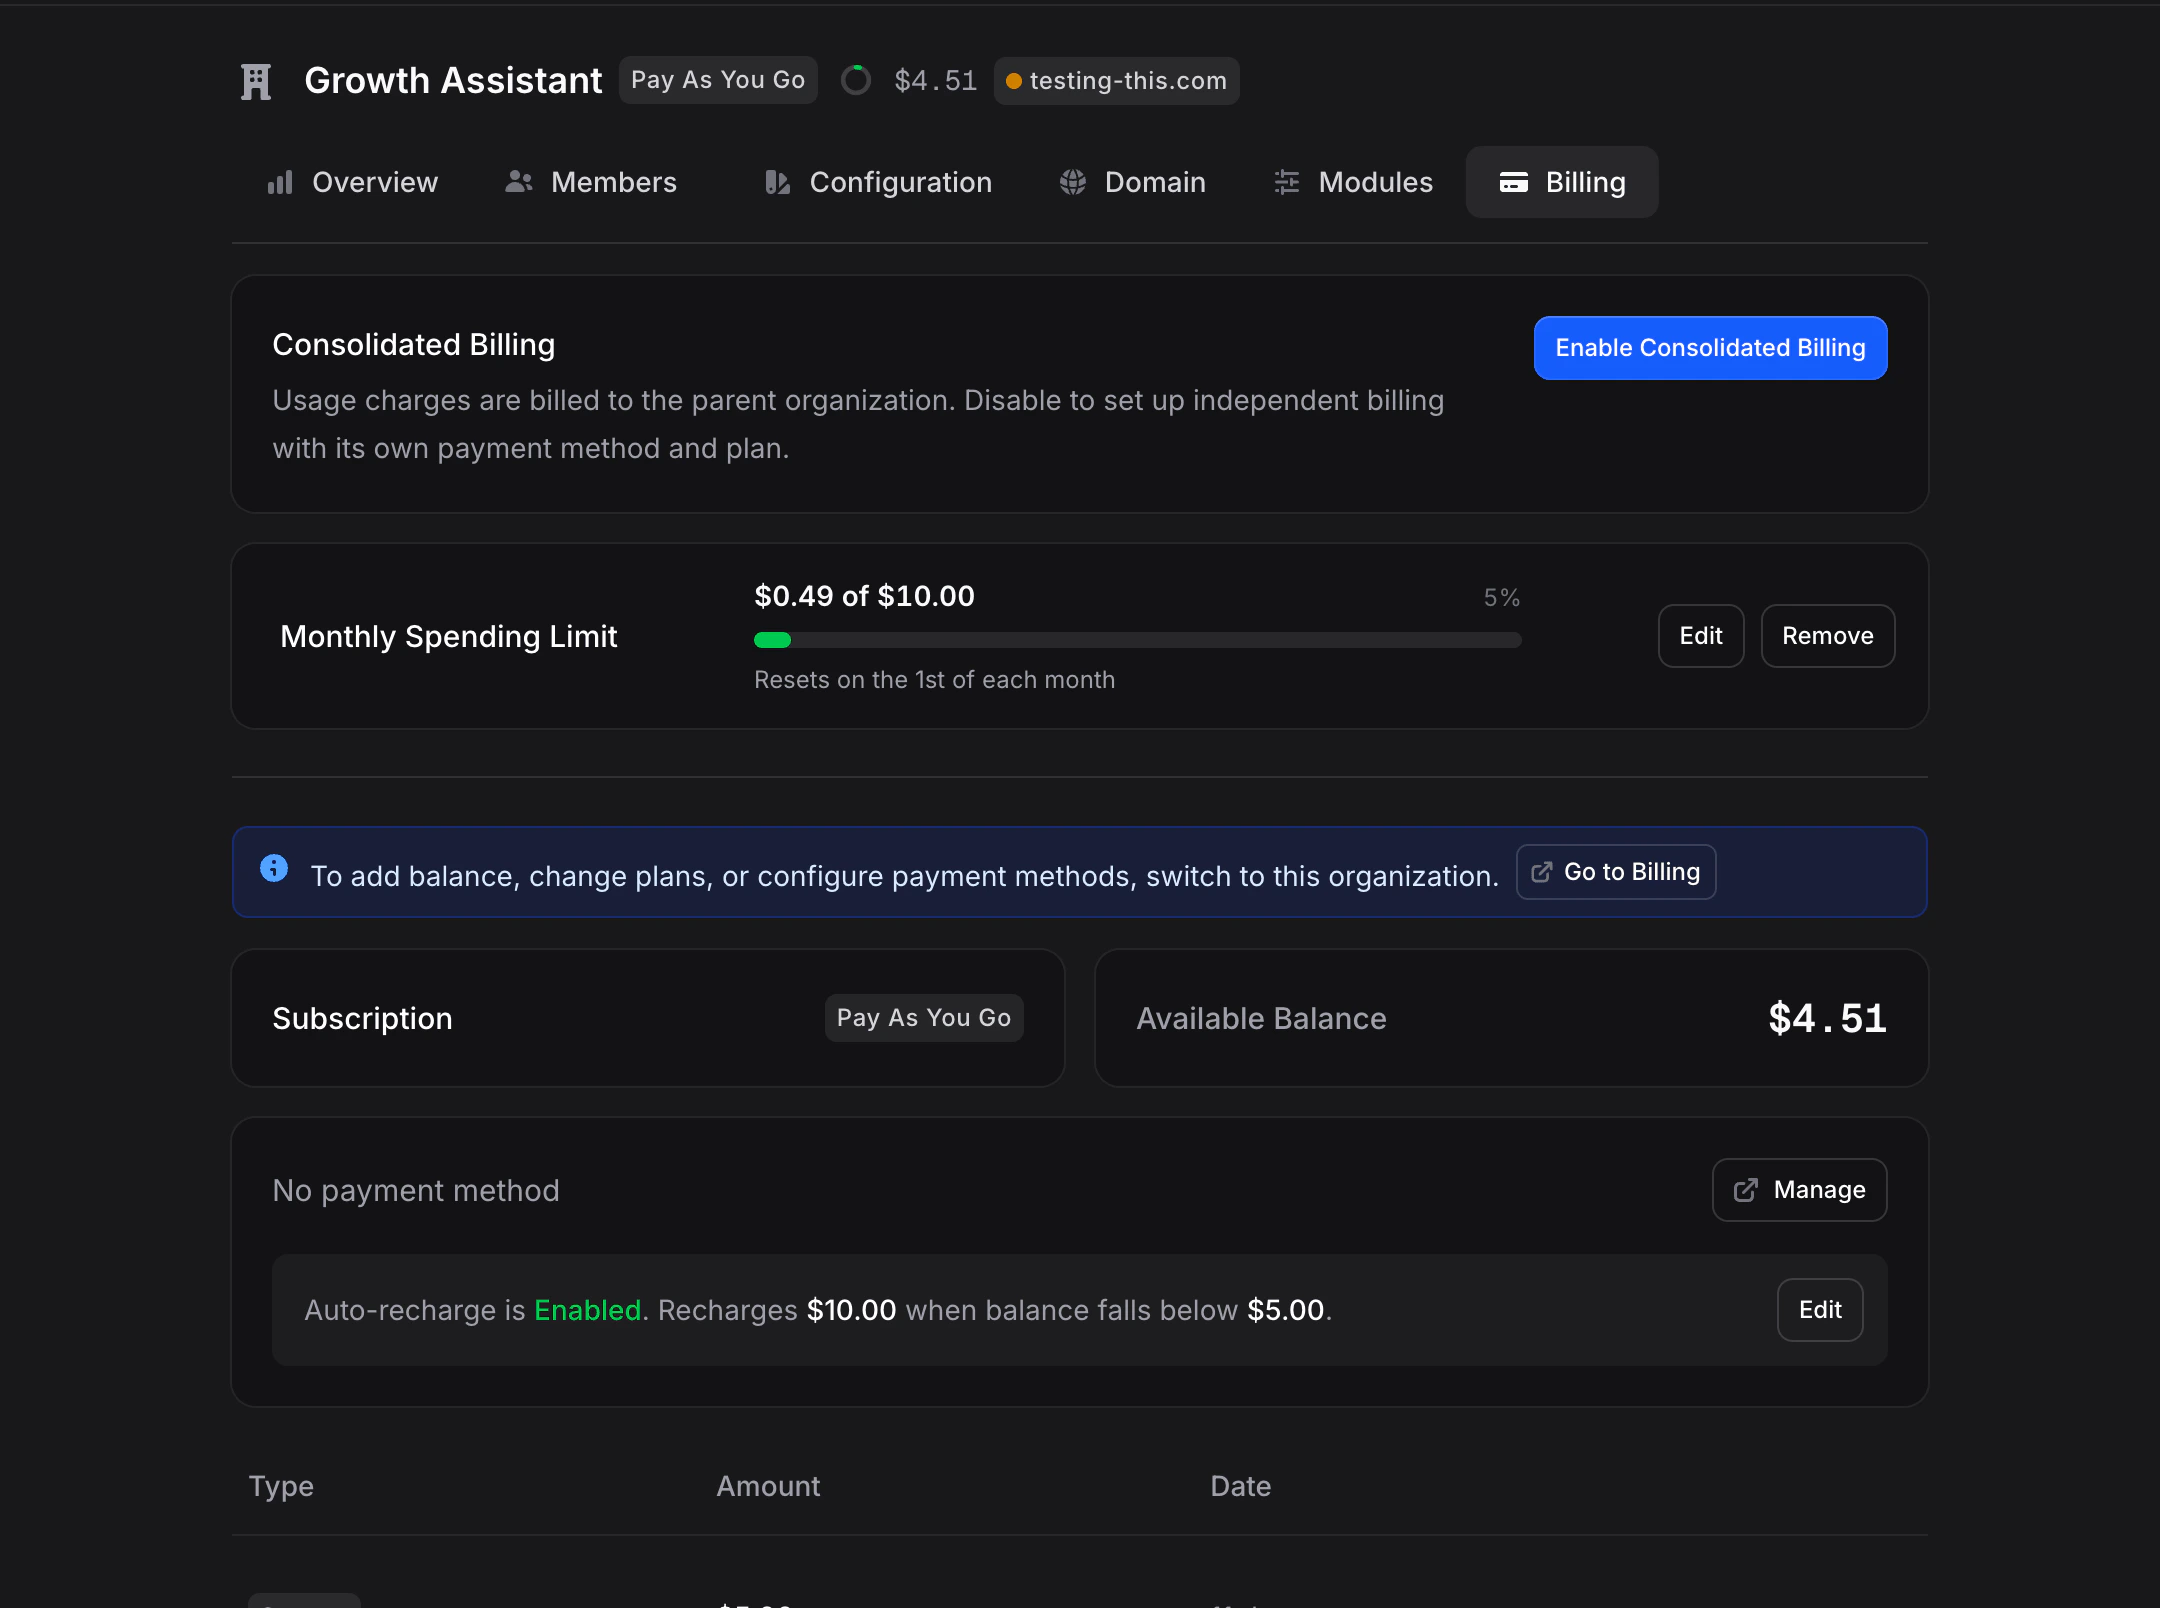The width and height of the screenshot is (2160, 1608).
Task: Click the monthly spending progress bar
Action: point(1137,639)
